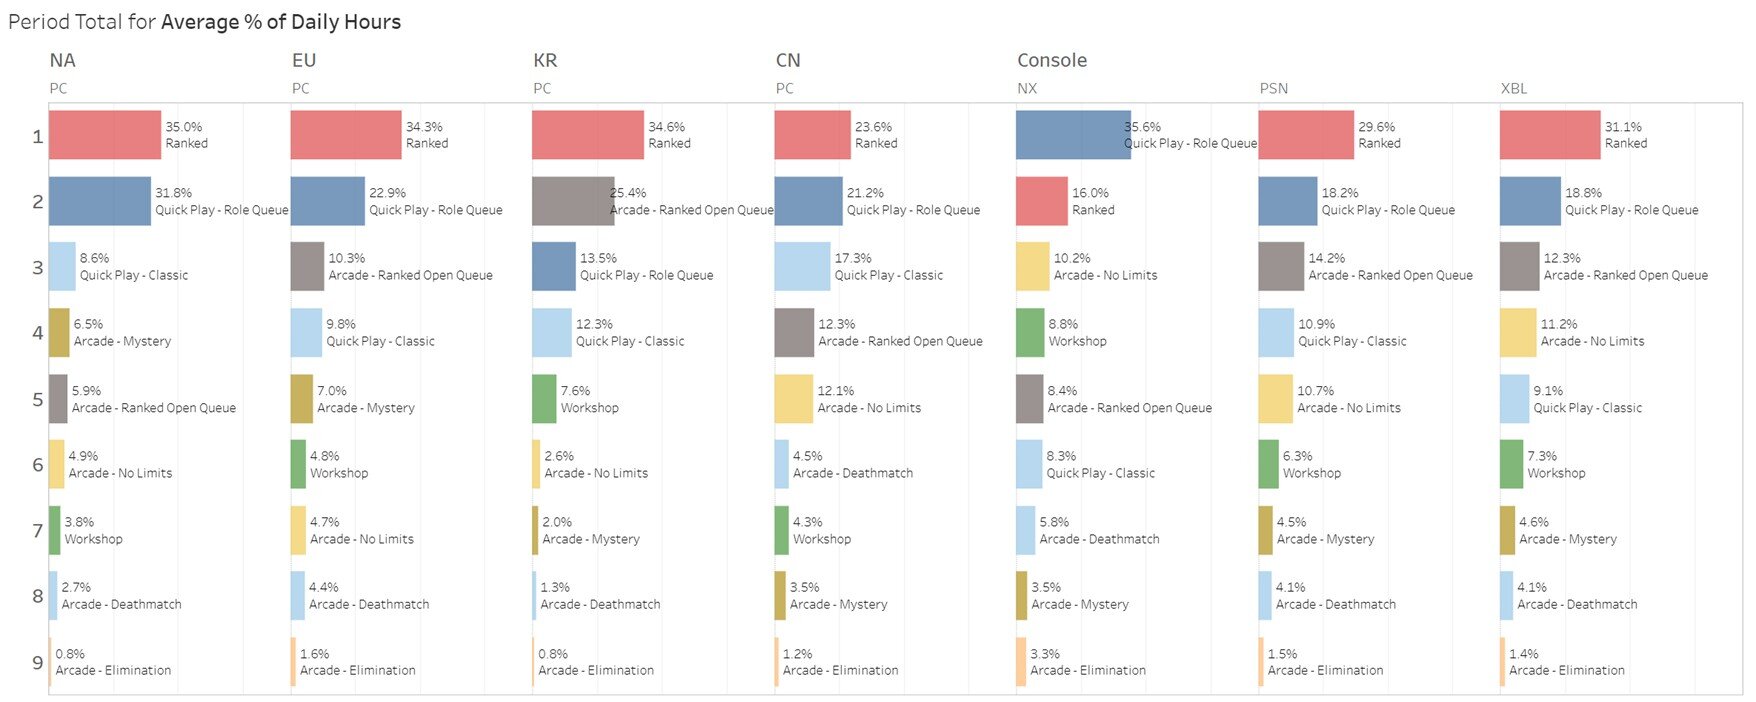Click EU Arcade - Ranked Open Queue bar
The height and width of the screenshot is (702, 1756).
click(x=307, y=266)
